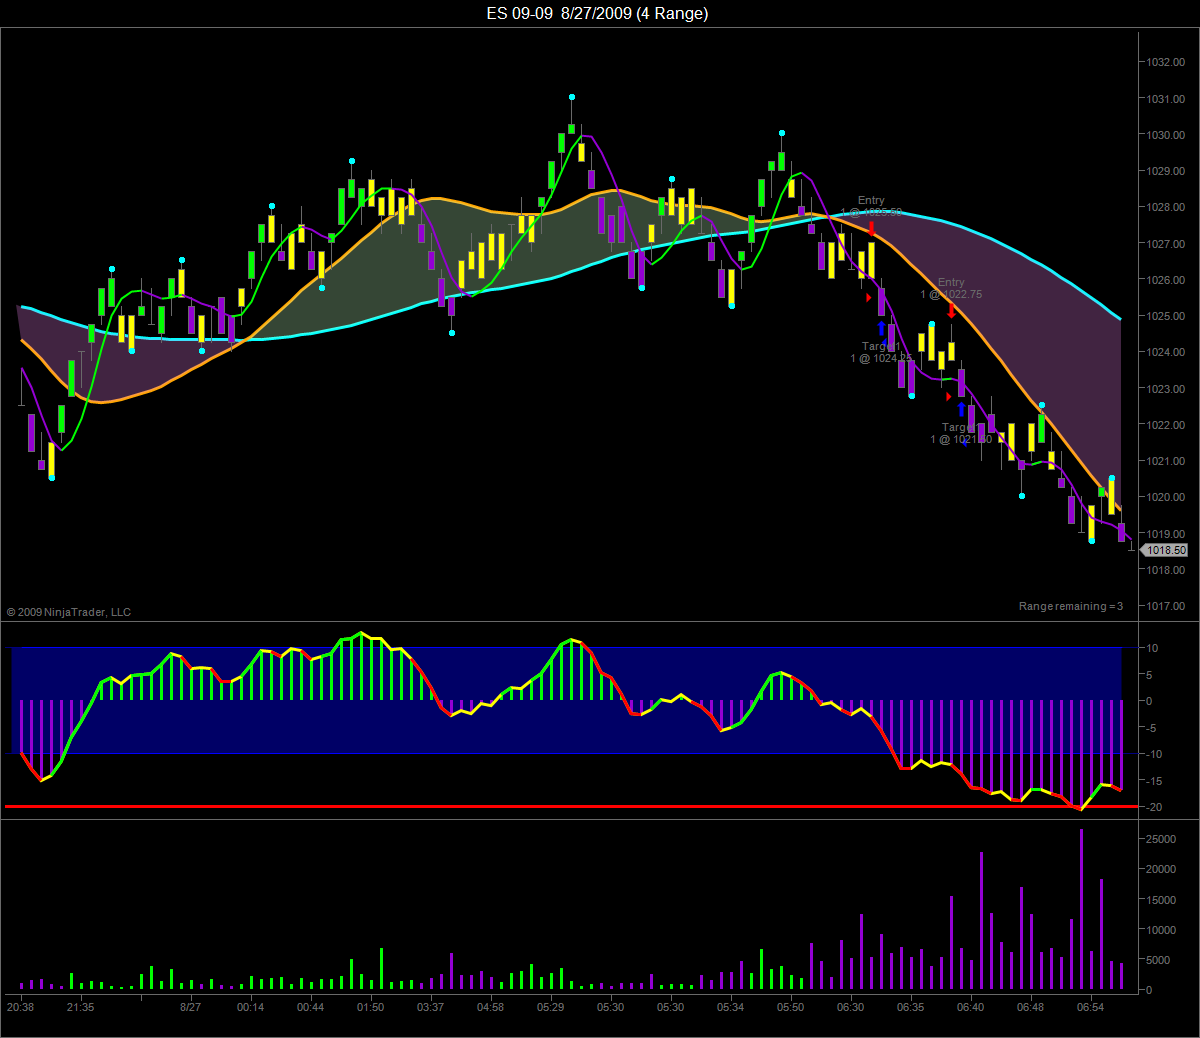The height and width of the screenshot is (1038, 1200).
Task: Click the 1030.00 price axis label
Action: pos(1165,135)
